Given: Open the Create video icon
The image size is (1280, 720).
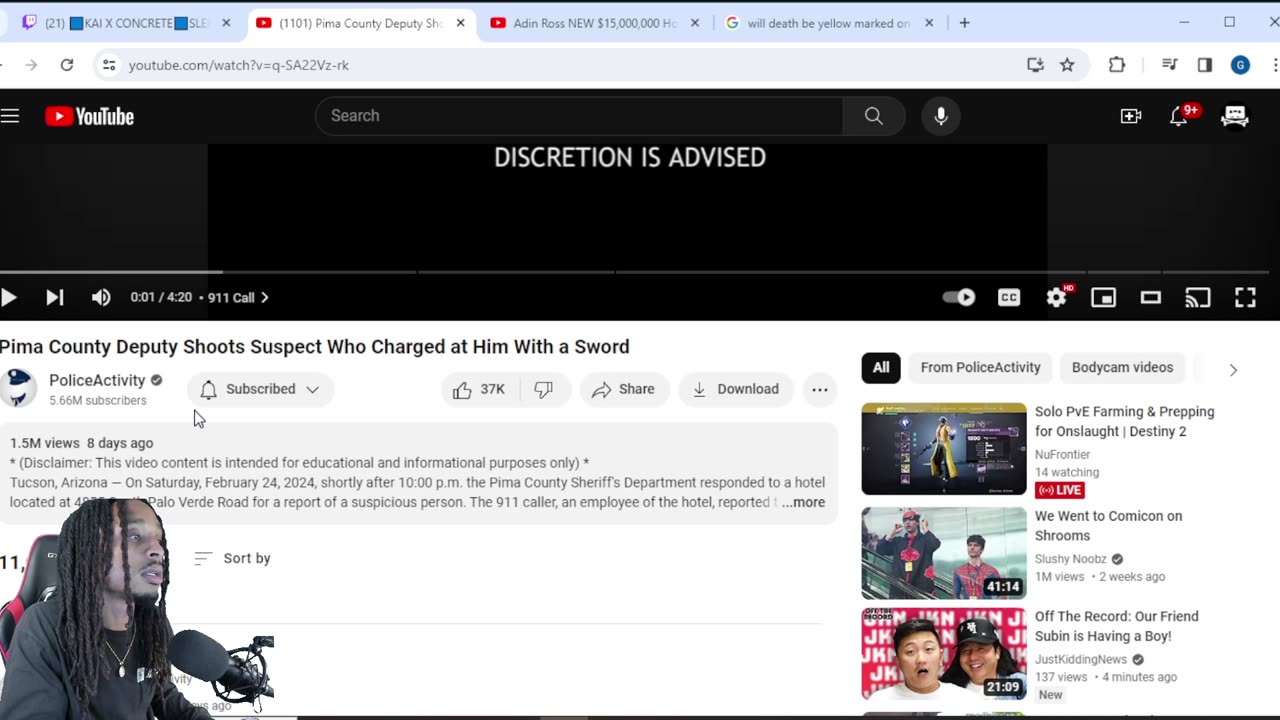Looking at the screenshot, I should coord(1131,116).
